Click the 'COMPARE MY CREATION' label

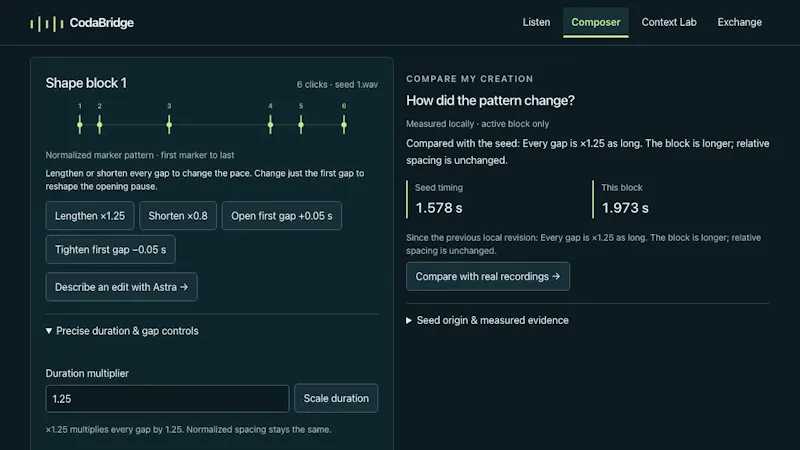(x=469, y=79)
